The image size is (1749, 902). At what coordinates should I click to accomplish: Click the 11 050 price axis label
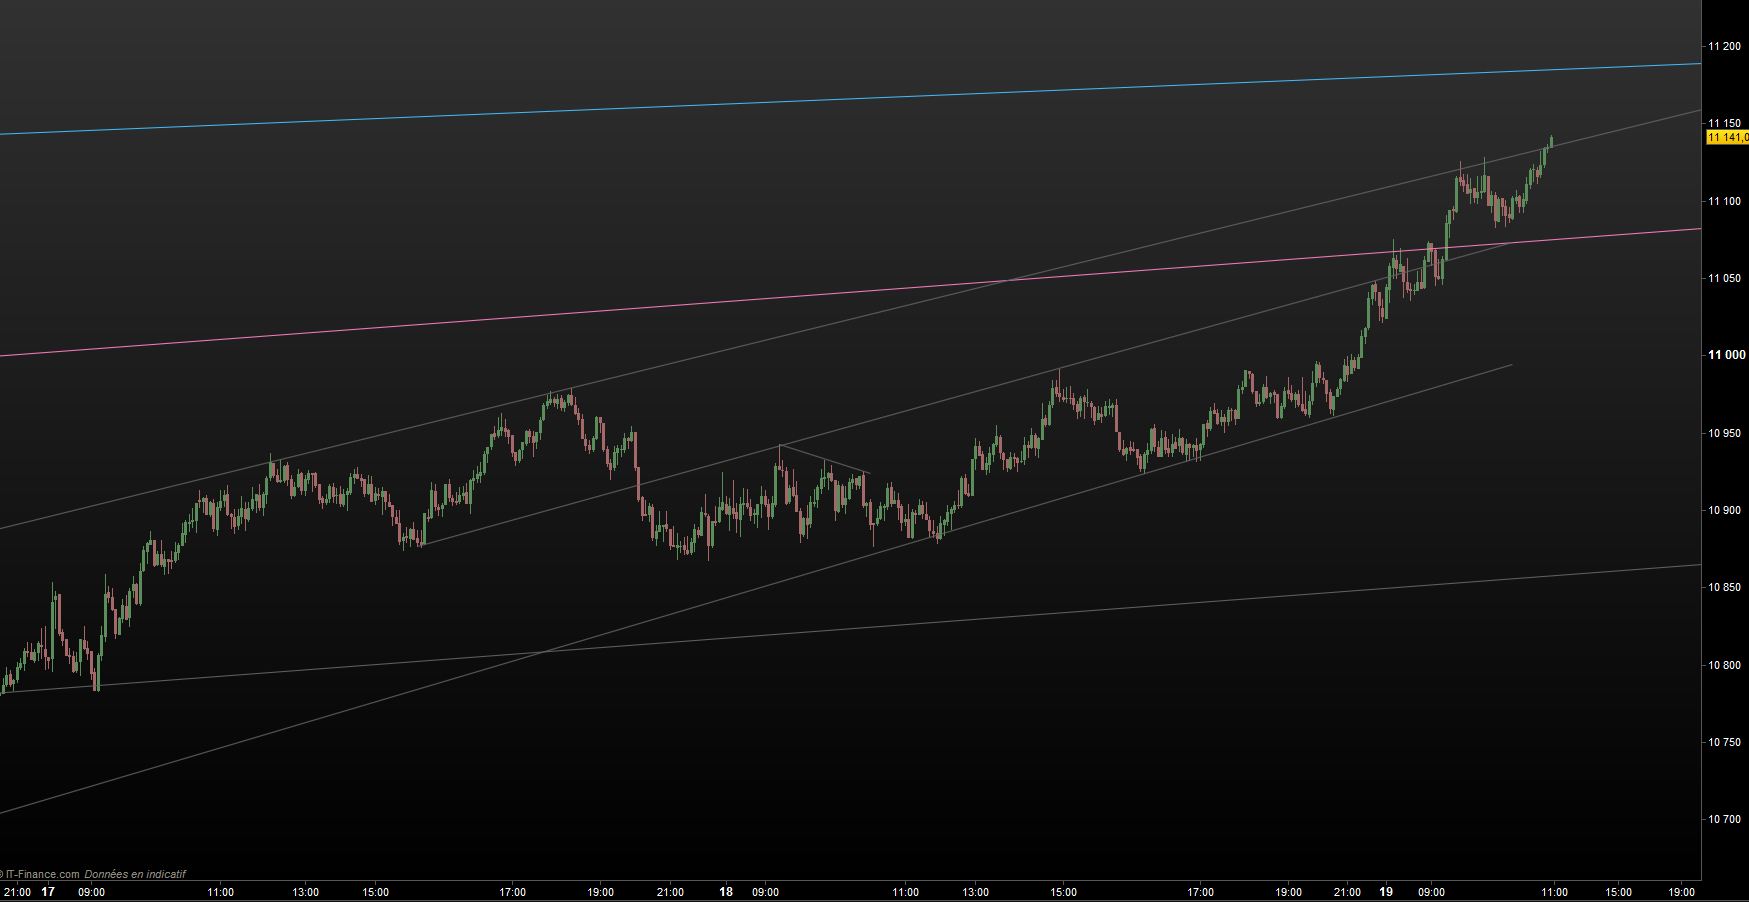(x=1724, y=278)
